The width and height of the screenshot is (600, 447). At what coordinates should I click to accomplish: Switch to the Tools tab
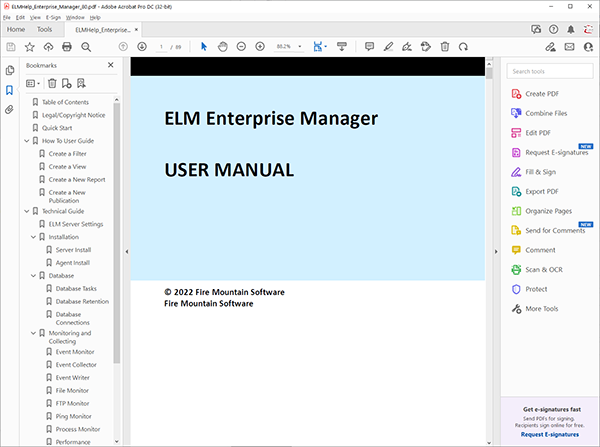point(44,29)
